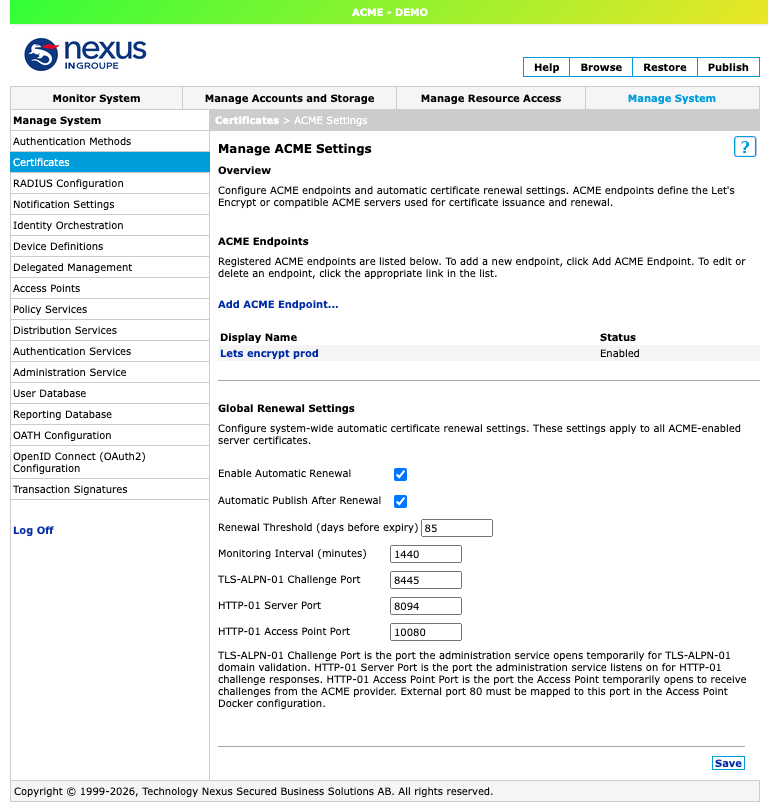Open Device Definitions sidebar item

pos(110,246)
